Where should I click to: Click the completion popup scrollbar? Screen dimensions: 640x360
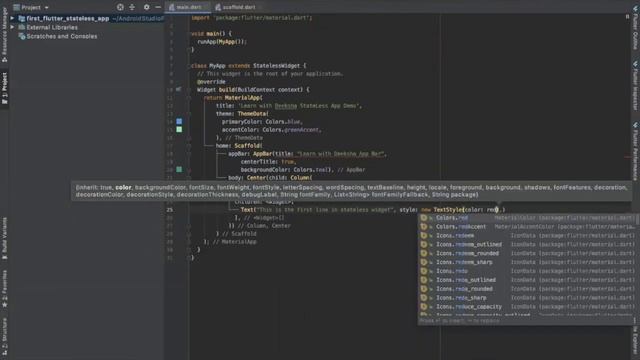tap(637, 220)
